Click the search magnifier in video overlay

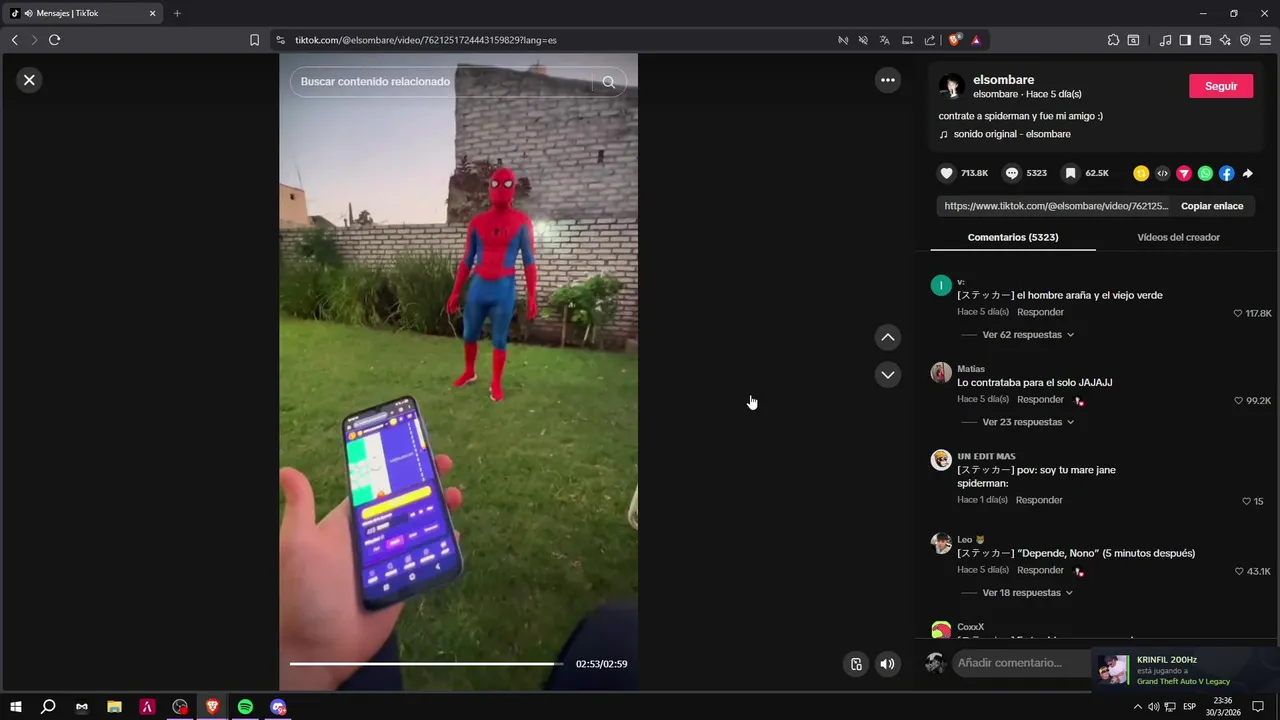[609, 82]
